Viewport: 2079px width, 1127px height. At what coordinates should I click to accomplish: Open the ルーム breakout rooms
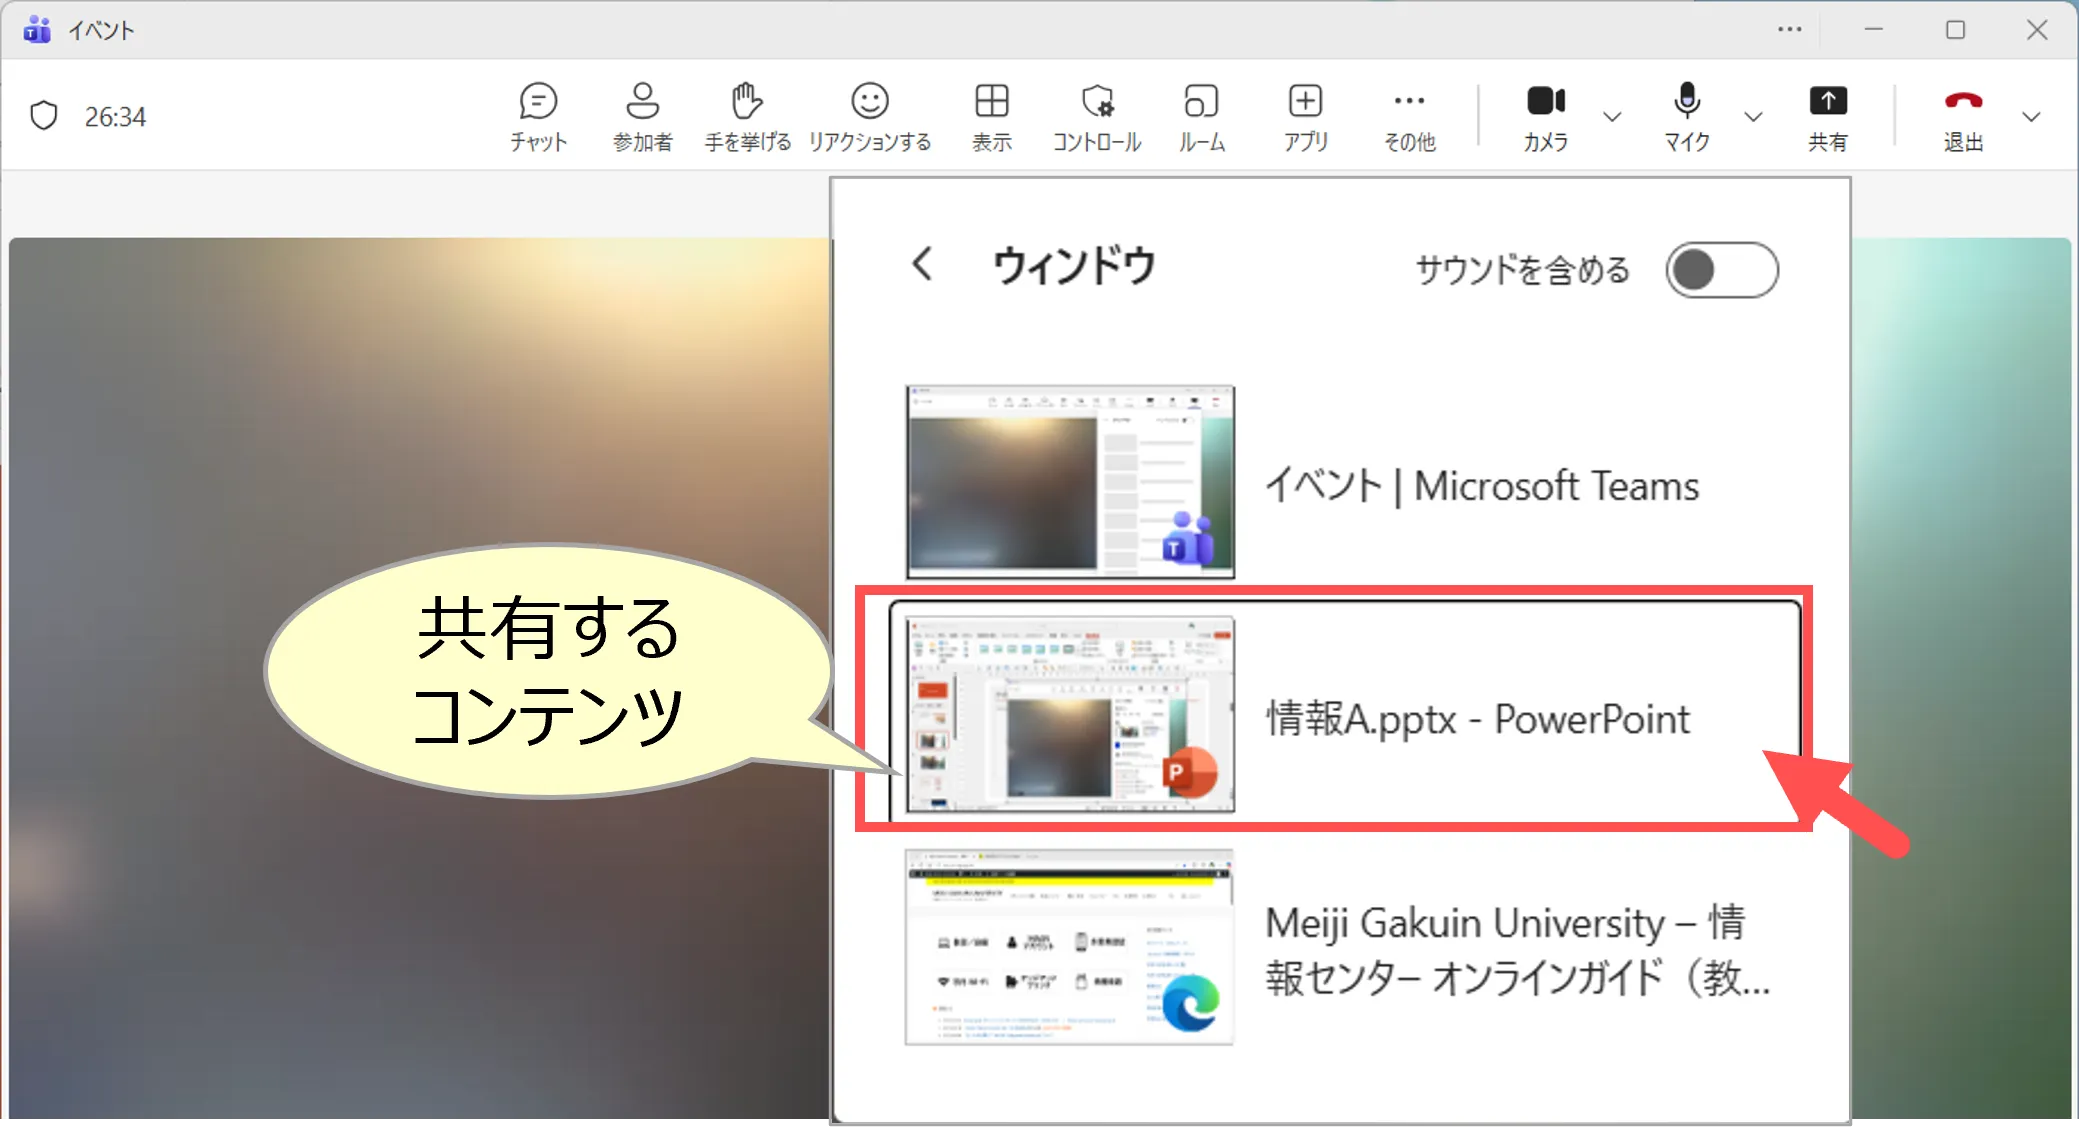[x=1201, y=116]
